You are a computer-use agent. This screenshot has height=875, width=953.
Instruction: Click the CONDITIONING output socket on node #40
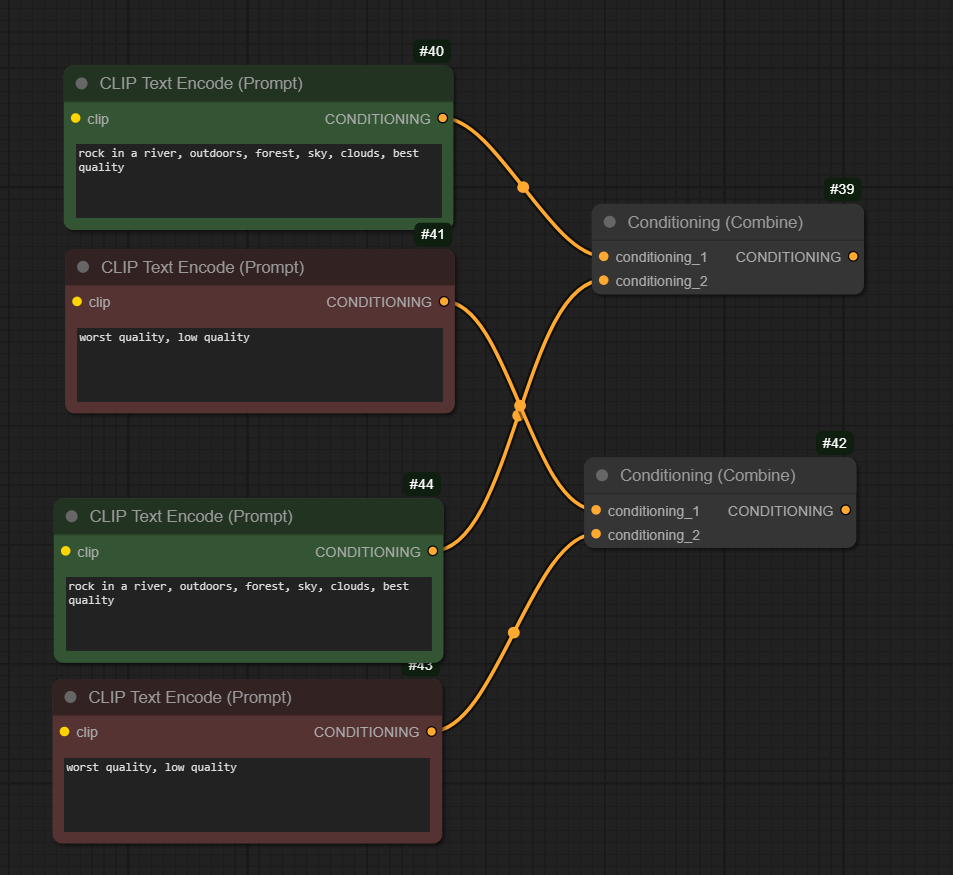[443, 118]
